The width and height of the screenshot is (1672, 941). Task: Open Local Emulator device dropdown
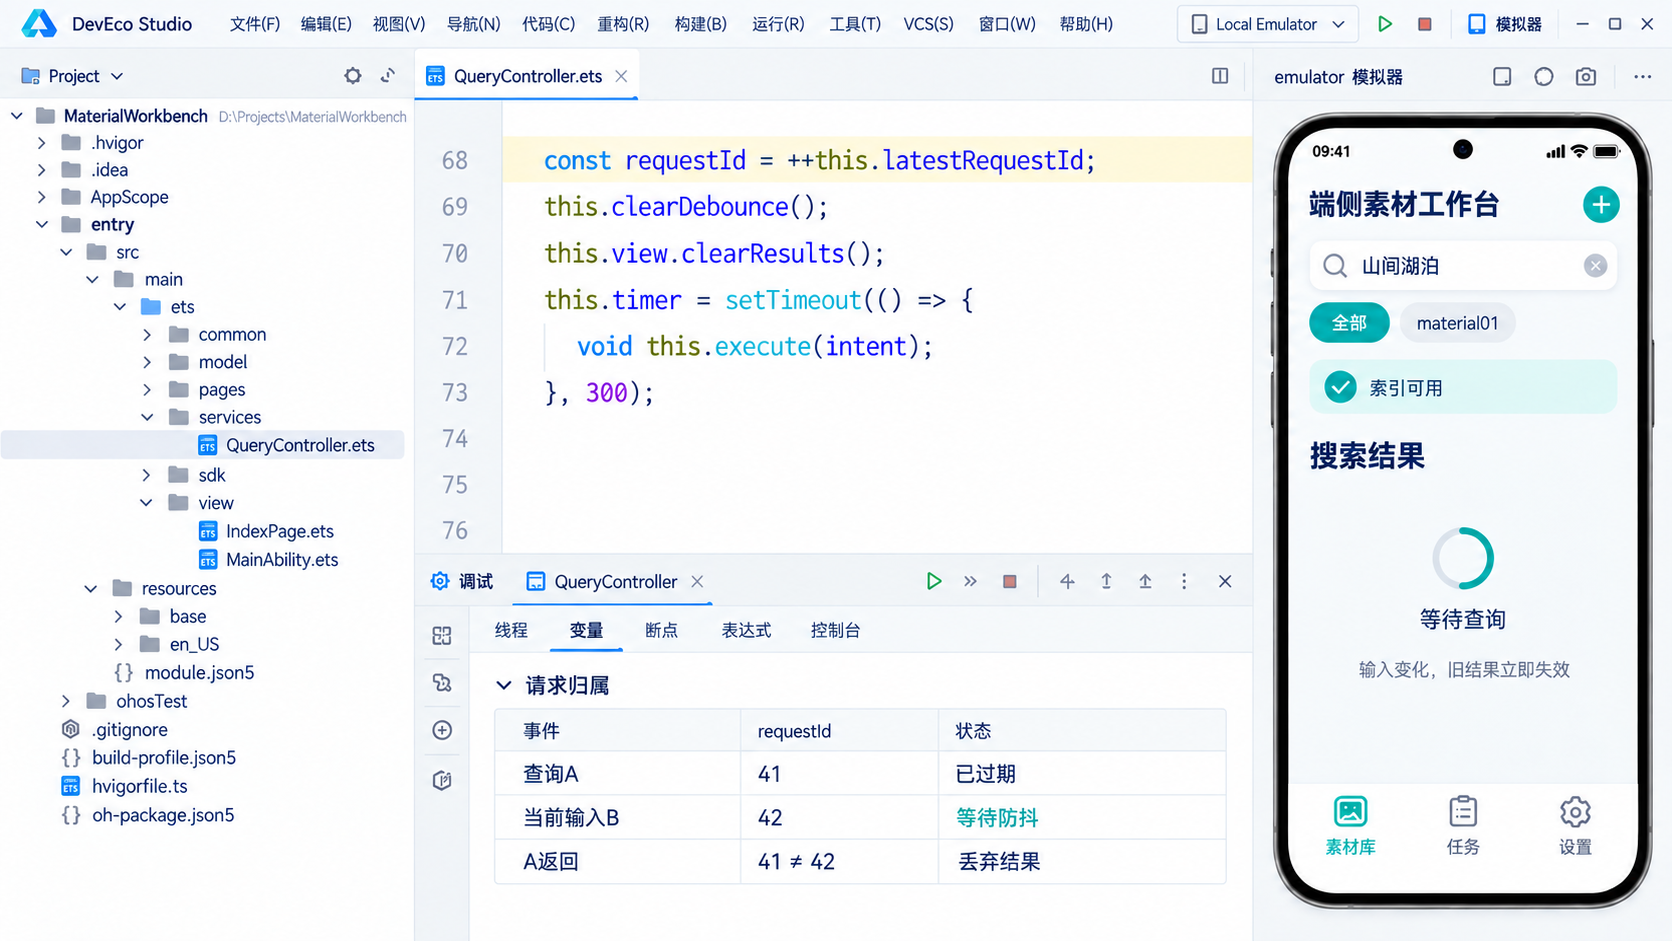click(x=1268, y=24)
